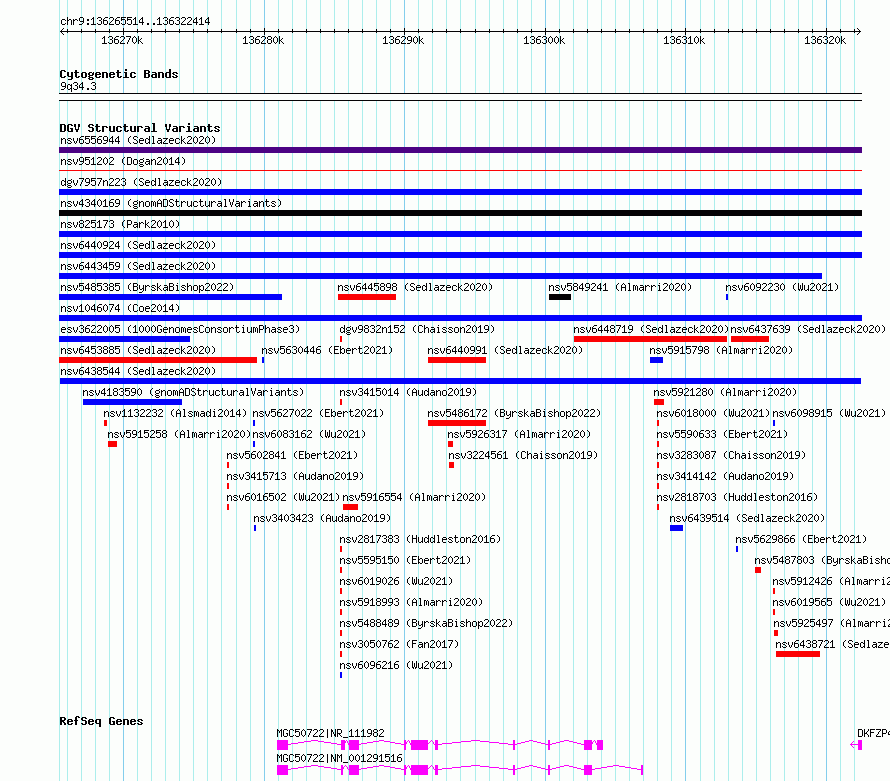This screenshot has width=890, height=781.
Task: Click the red nsv5916554 (Almarri2020) bar
Action: (350, 507)
